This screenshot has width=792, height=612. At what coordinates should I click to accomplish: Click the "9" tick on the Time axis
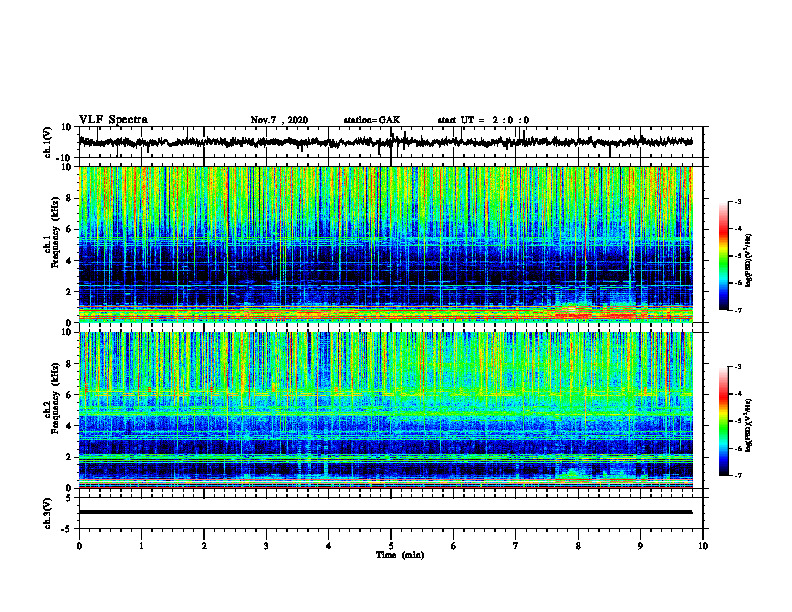[x=640, y=546]
